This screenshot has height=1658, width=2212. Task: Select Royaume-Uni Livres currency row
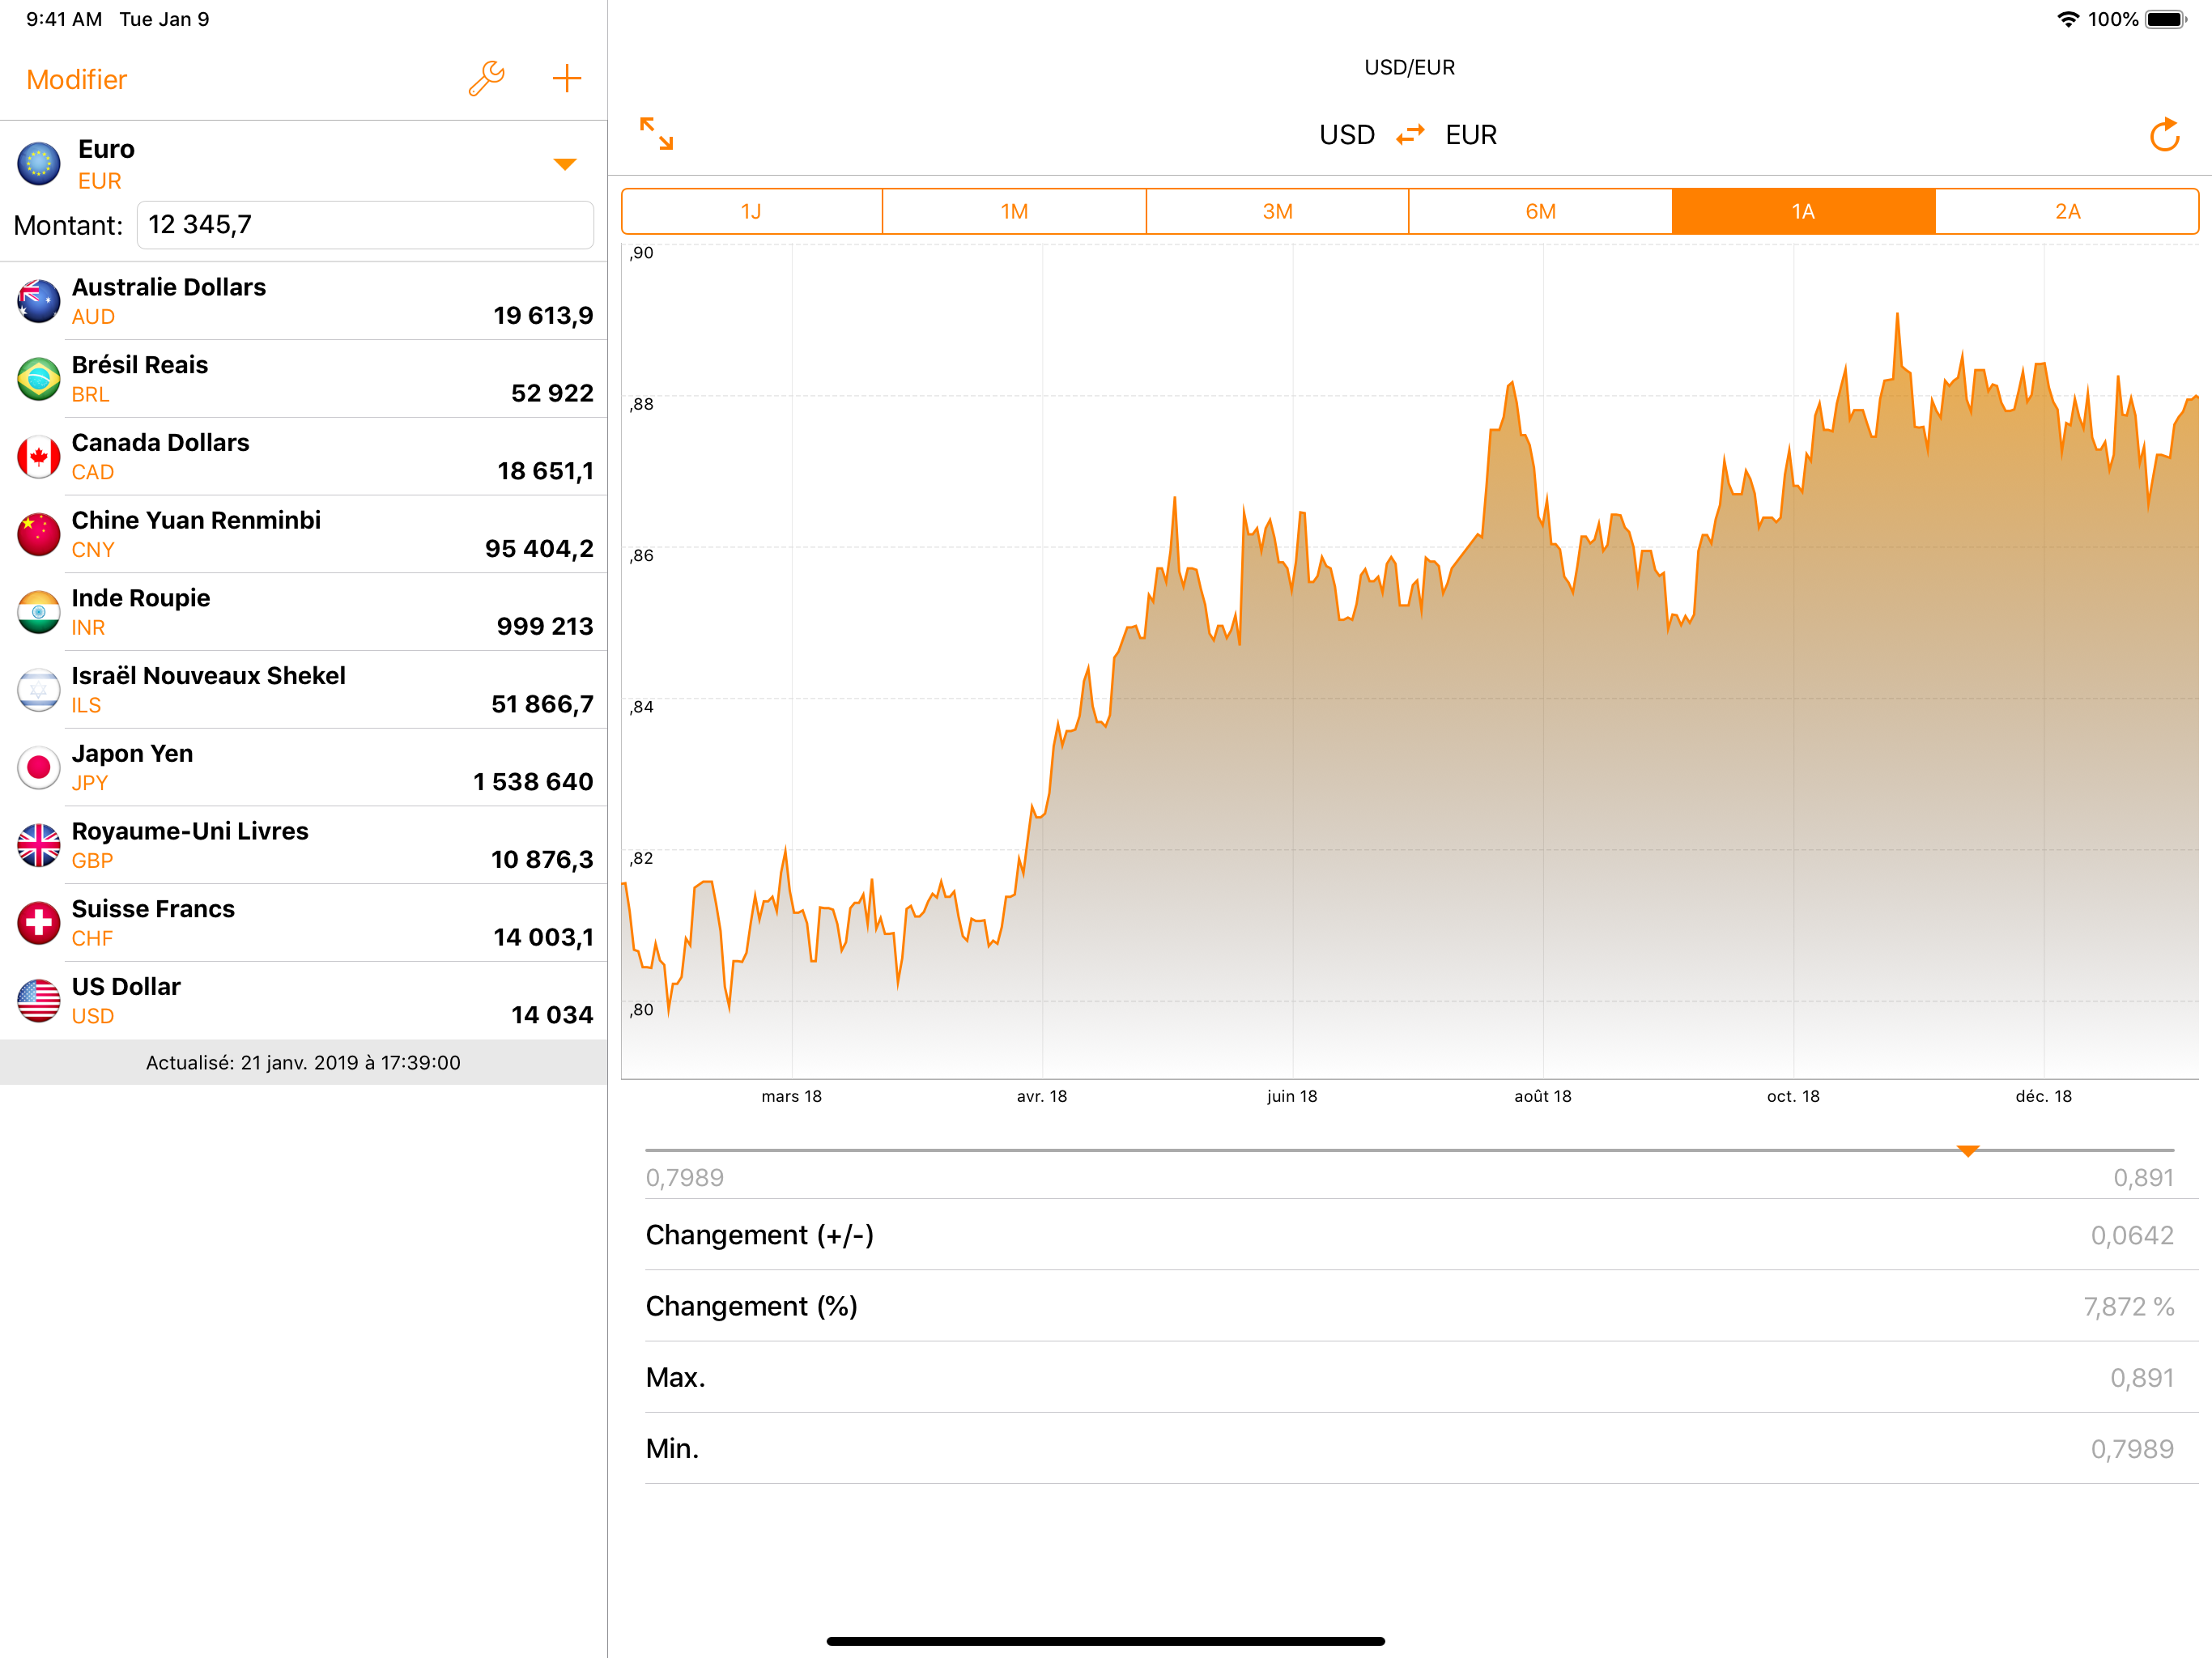pyautogui.click(x=303, y=845)
